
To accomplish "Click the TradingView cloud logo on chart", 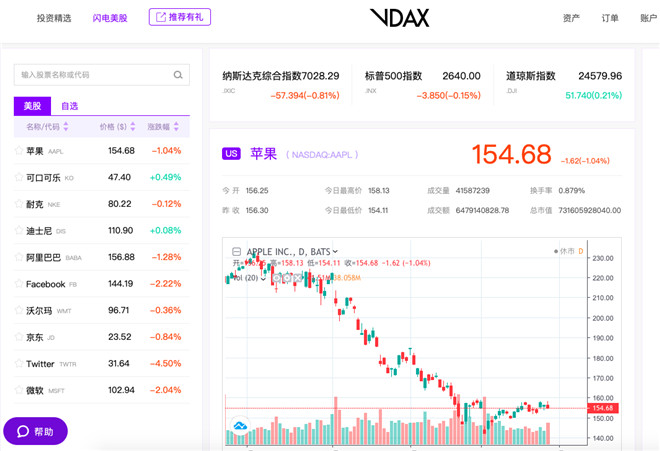I will click(x=240, y=427).
